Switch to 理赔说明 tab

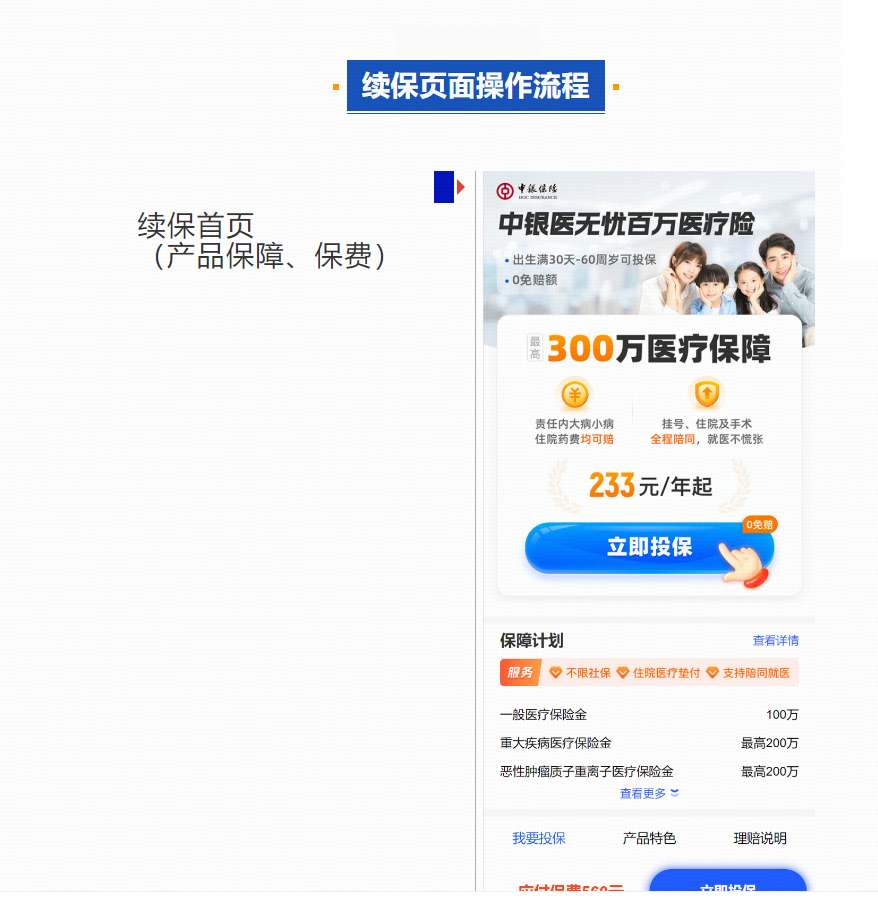(760, 838)
